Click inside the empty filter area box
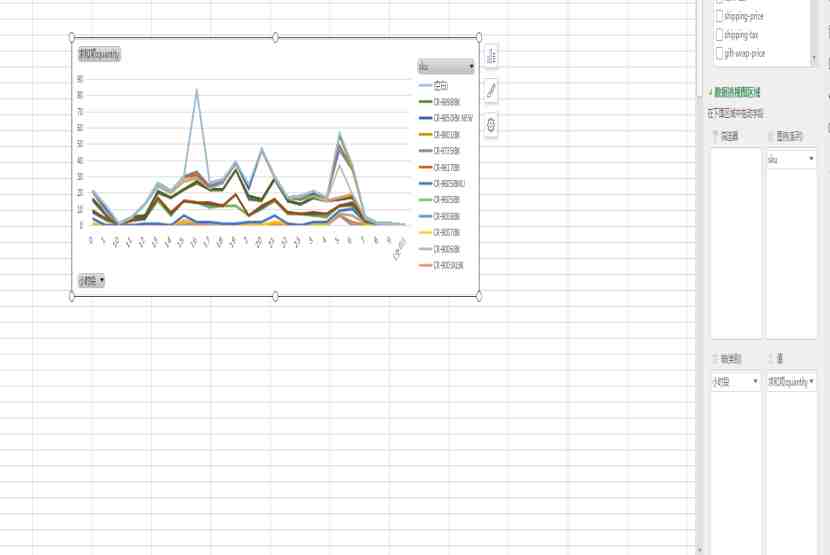The height and width of the screenshot is (555, 830). click(x=735, y=243)
